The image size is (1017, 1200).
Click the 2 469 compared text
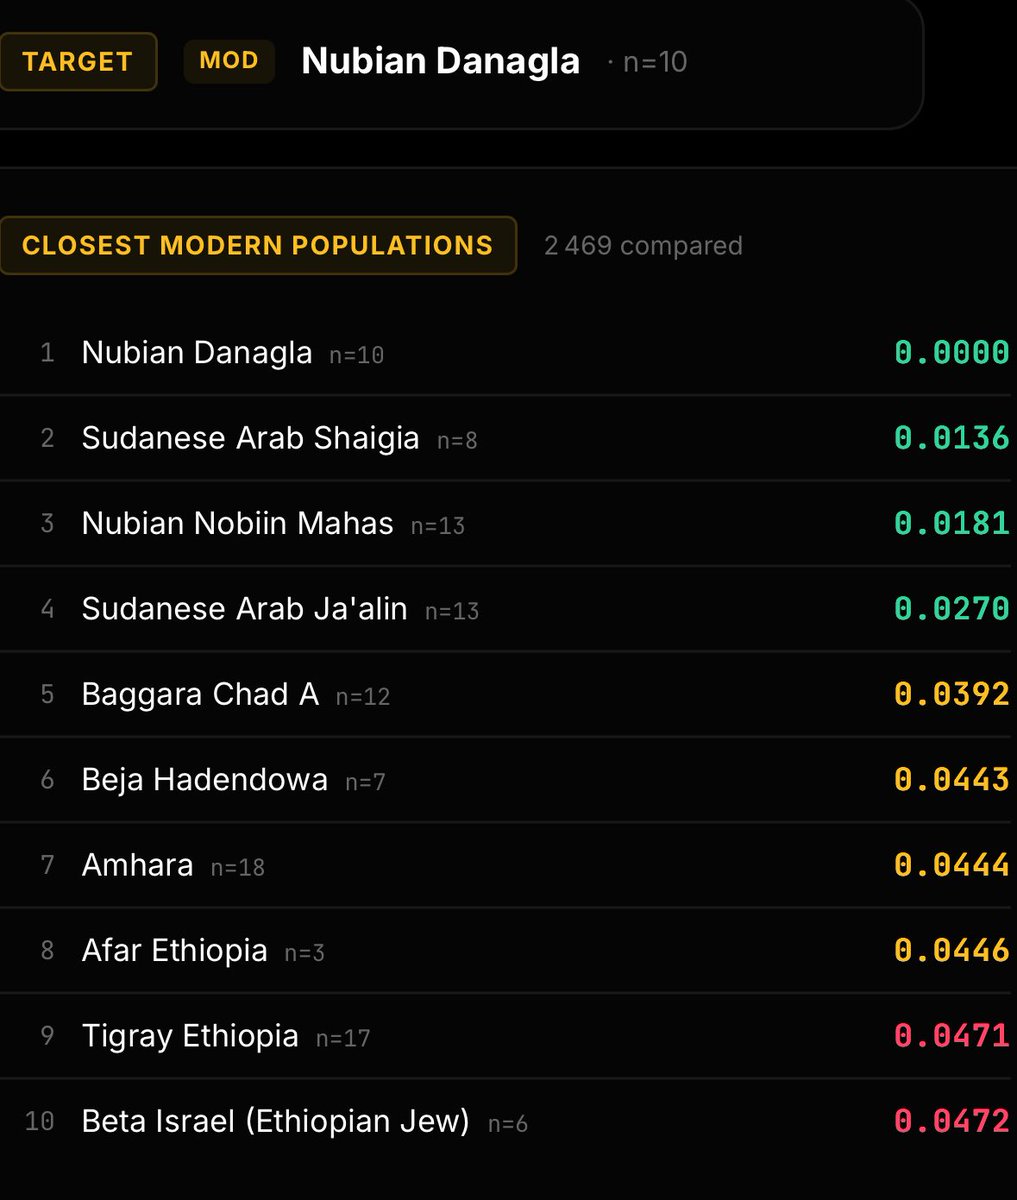click(643, 245)
